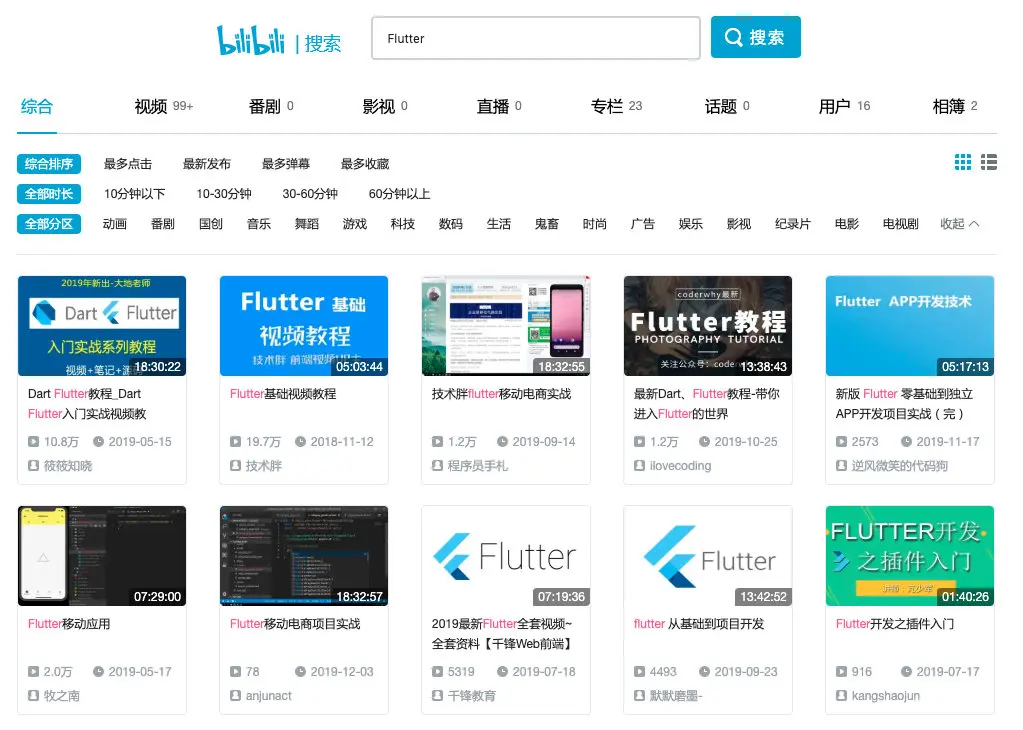Open 技术胖flutter移动电商实战 video thumbnail
1023x730 pixels.
point(506,326)
